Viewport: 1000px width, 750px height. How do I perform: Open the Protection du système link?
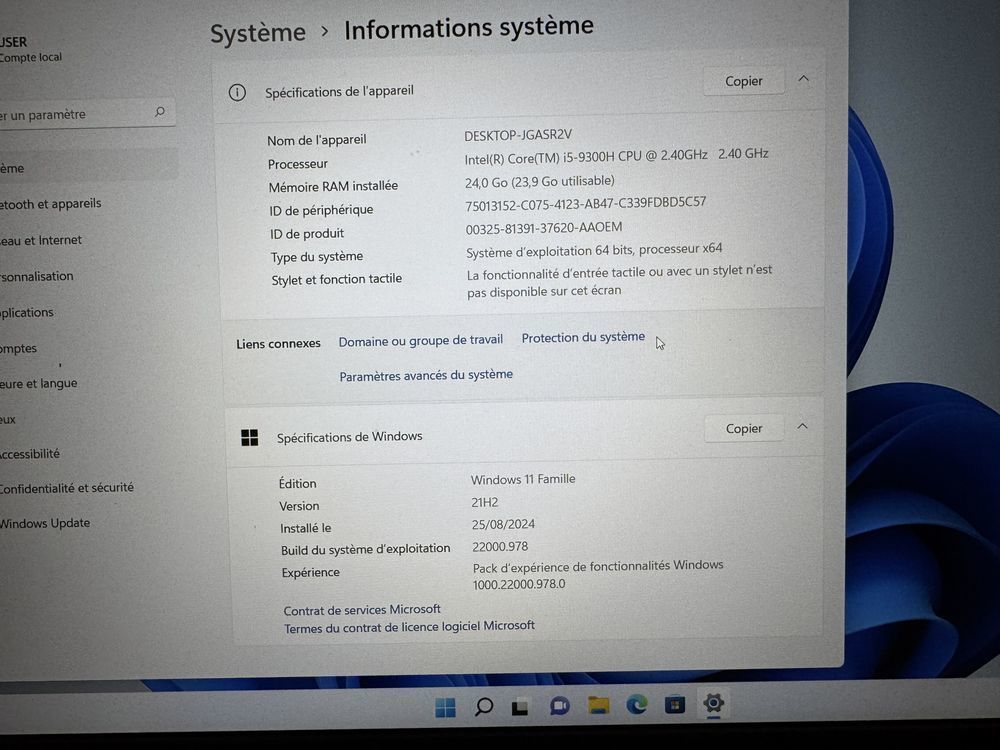pyautogui.click(x=583, y=337)
